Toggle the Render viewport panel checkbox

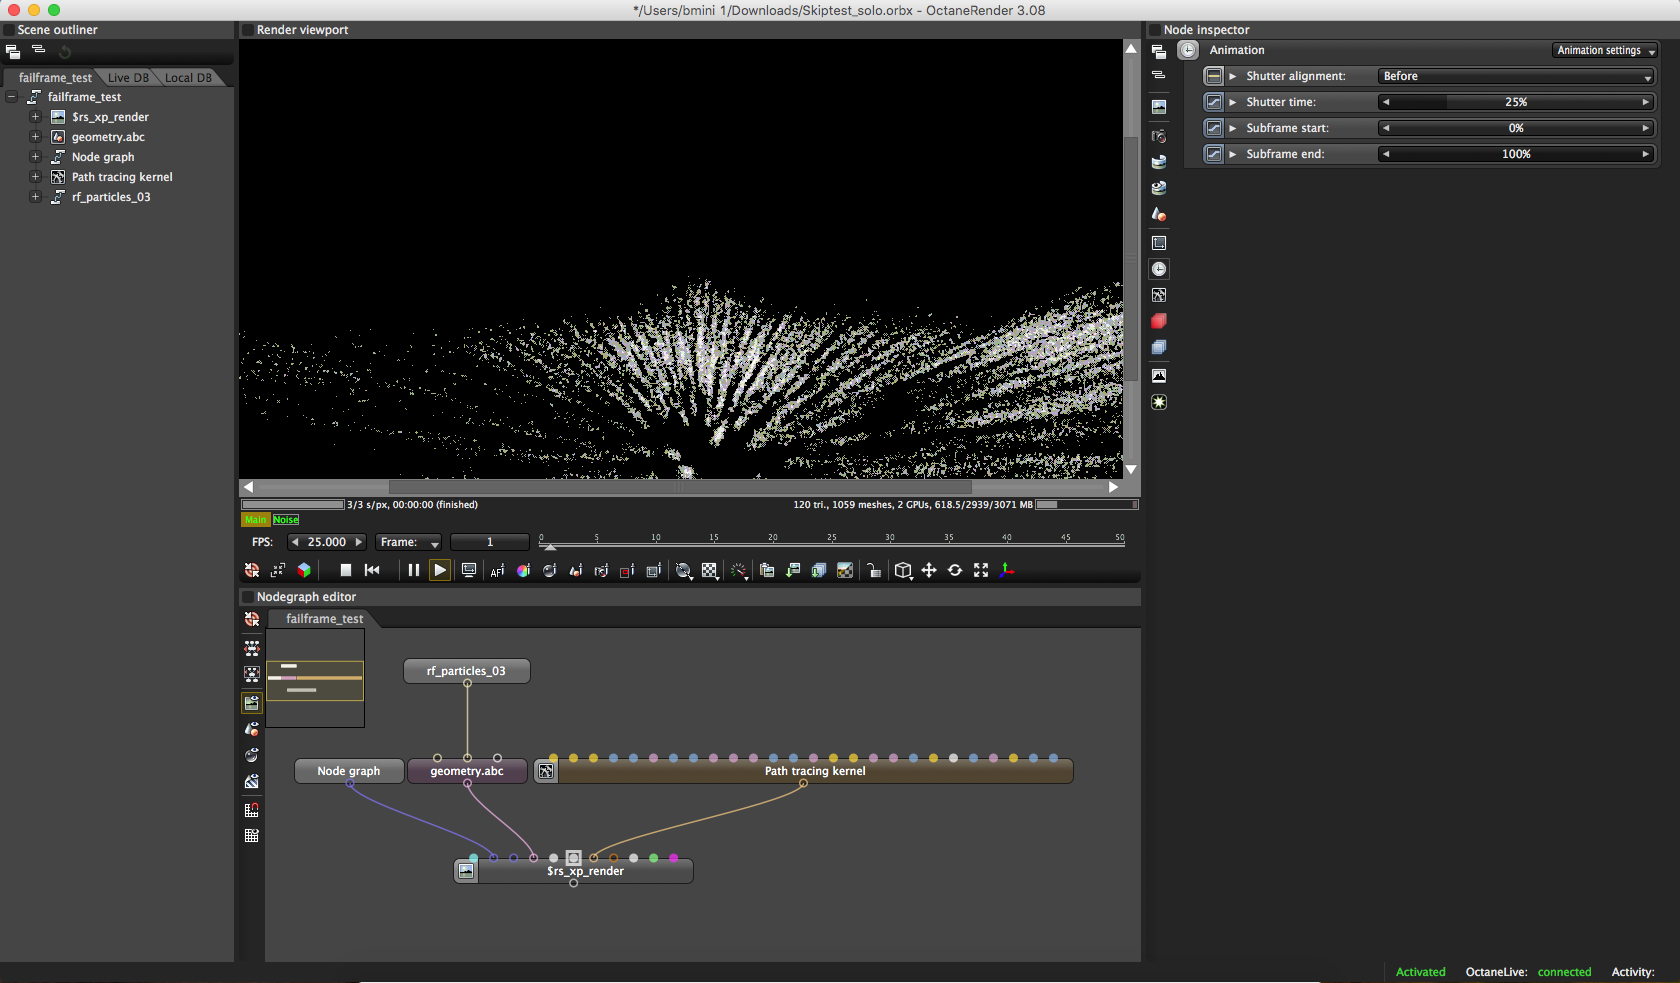point(248,30)
